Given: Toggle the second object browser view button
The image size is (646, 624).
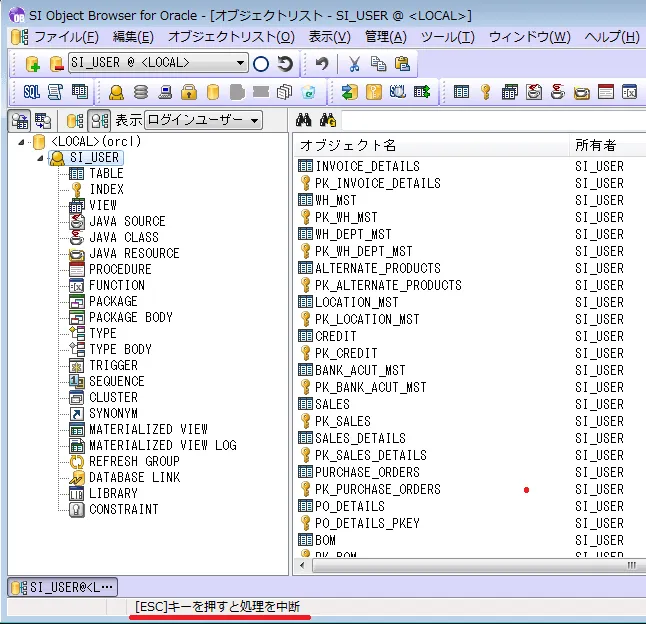Looking at the screenshot, I should (43, 121).
